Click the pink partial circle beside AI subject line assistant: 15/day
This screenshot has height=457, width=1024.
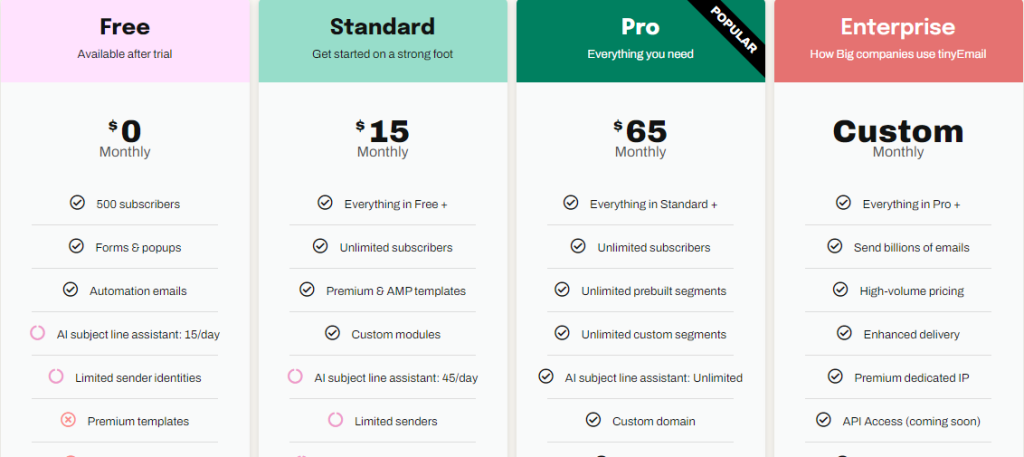(38, 333)
